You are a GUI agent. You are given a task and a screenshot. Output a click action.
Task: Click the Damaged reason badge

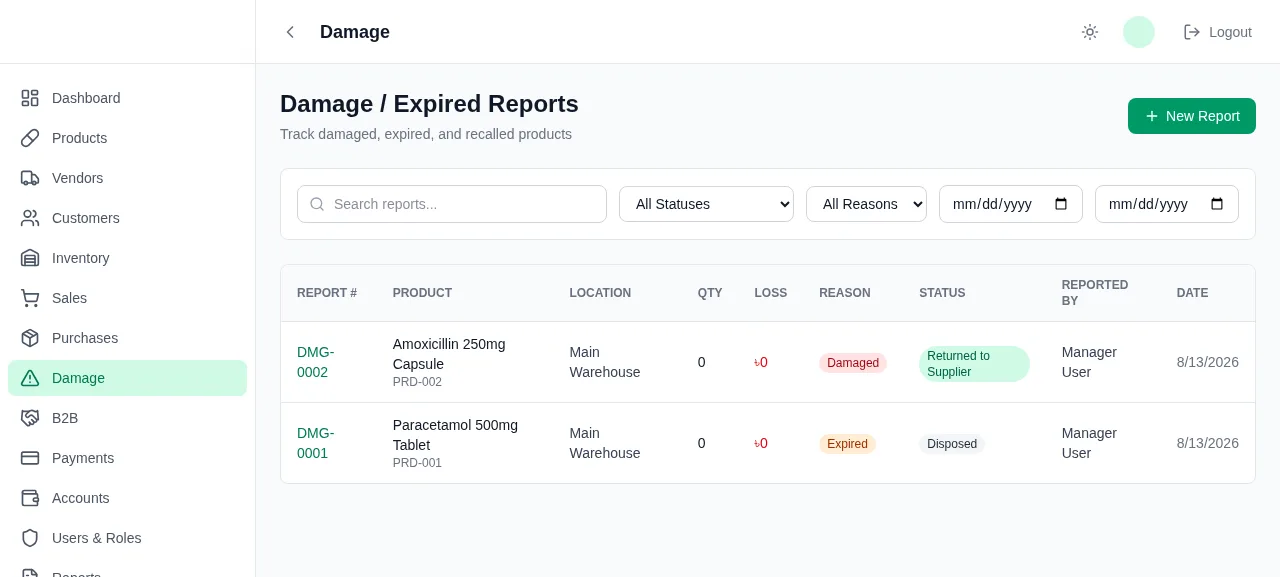(853, 363)
